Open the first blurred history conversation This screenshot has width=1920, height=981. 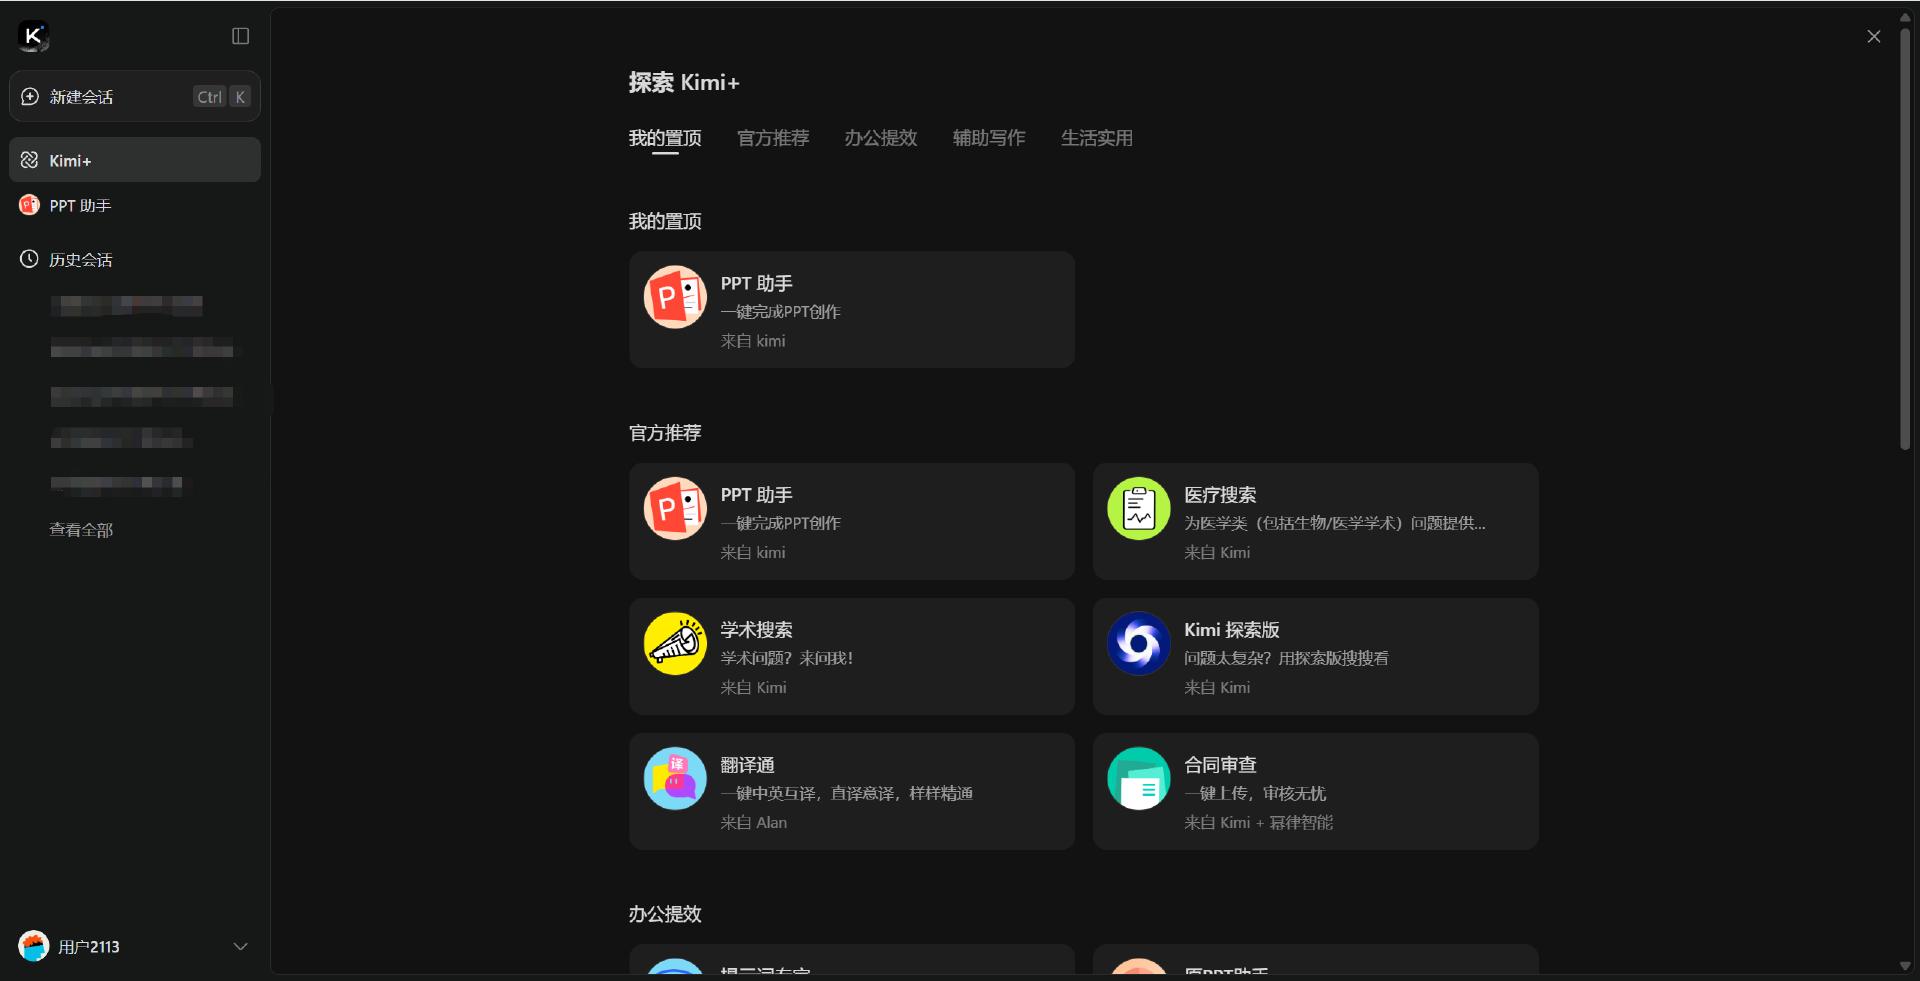click(x=127, y=305)
